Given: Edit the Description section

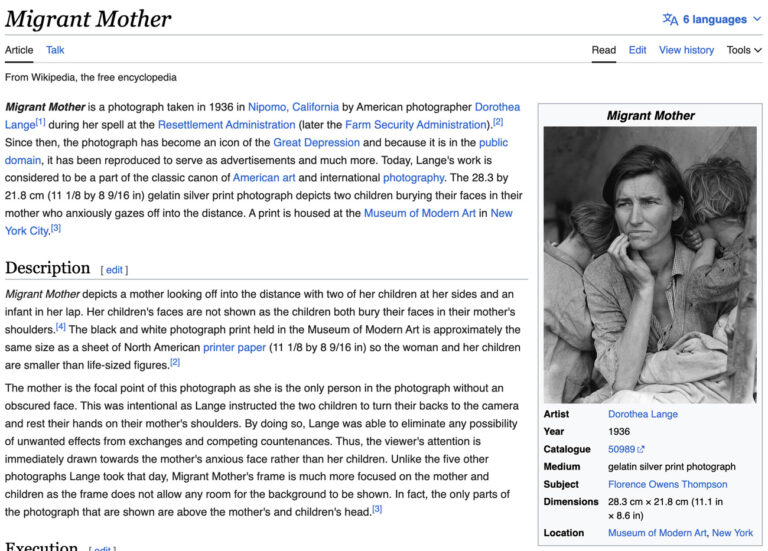Looking at the screenshot, I should (x=114, y=270).
